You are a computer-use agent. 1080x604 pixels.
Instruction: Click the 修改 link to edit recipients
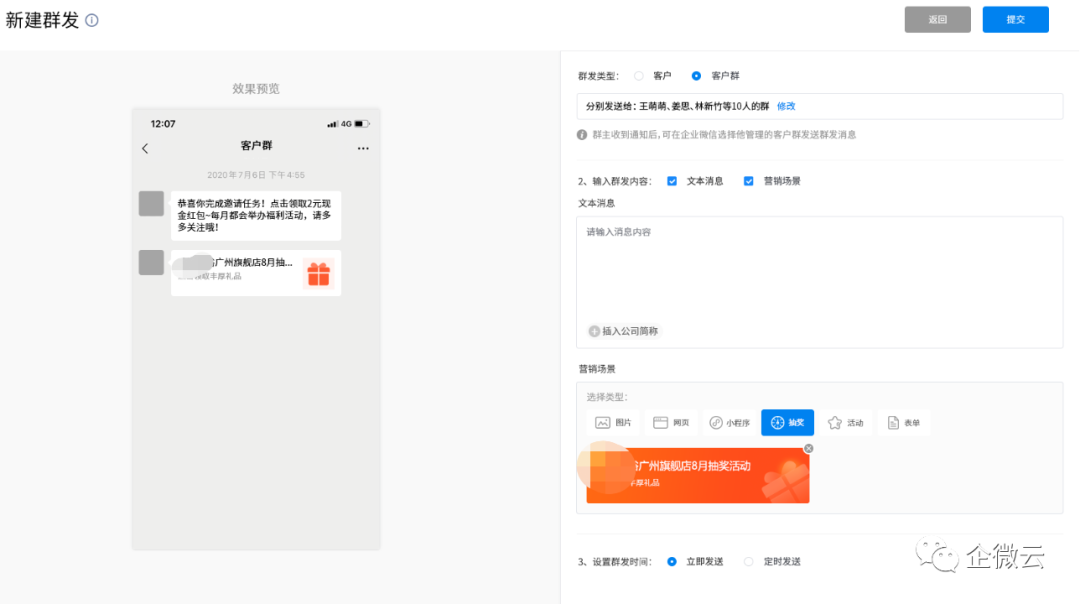click(x=786, y=106)
